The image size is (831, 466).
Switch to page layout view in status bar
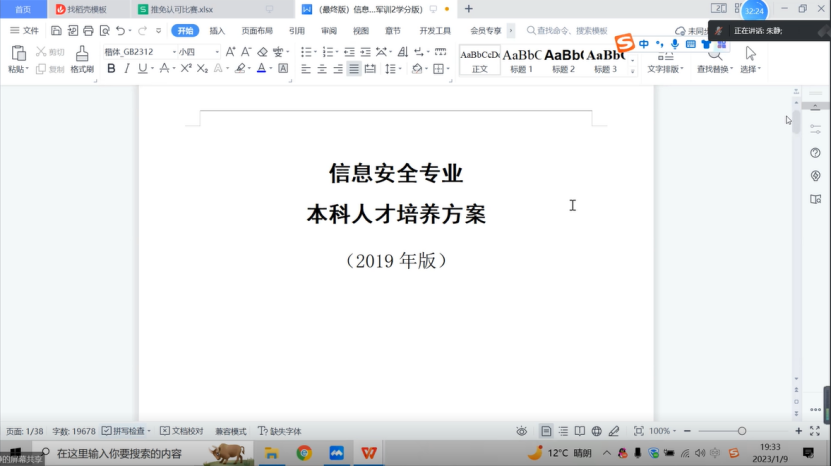pos(546,431)
